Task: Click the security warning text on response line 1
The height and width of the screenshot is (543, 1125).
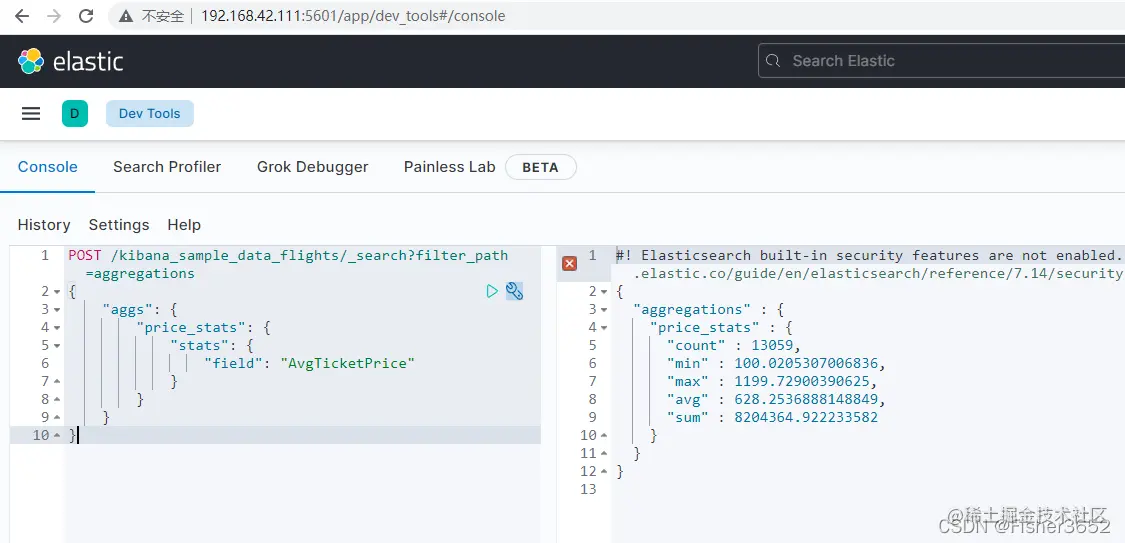Action: pyautogui.click(x=868, y=255)
